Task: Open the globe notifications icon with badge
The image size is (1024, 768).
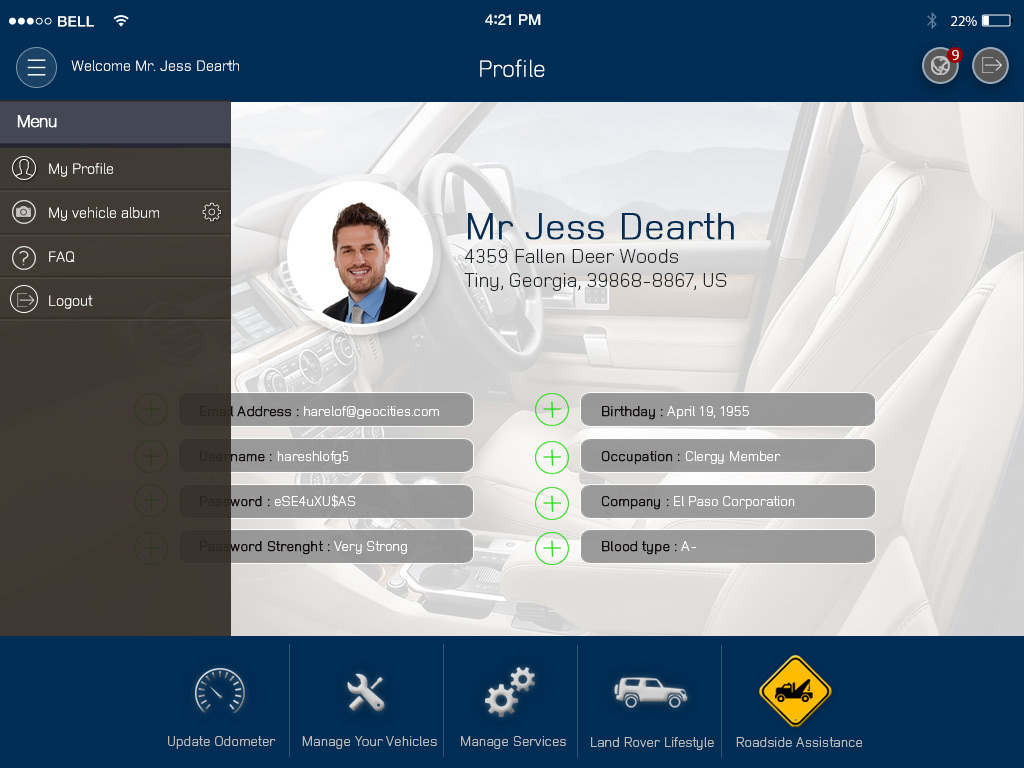Action: pos(940,66)
